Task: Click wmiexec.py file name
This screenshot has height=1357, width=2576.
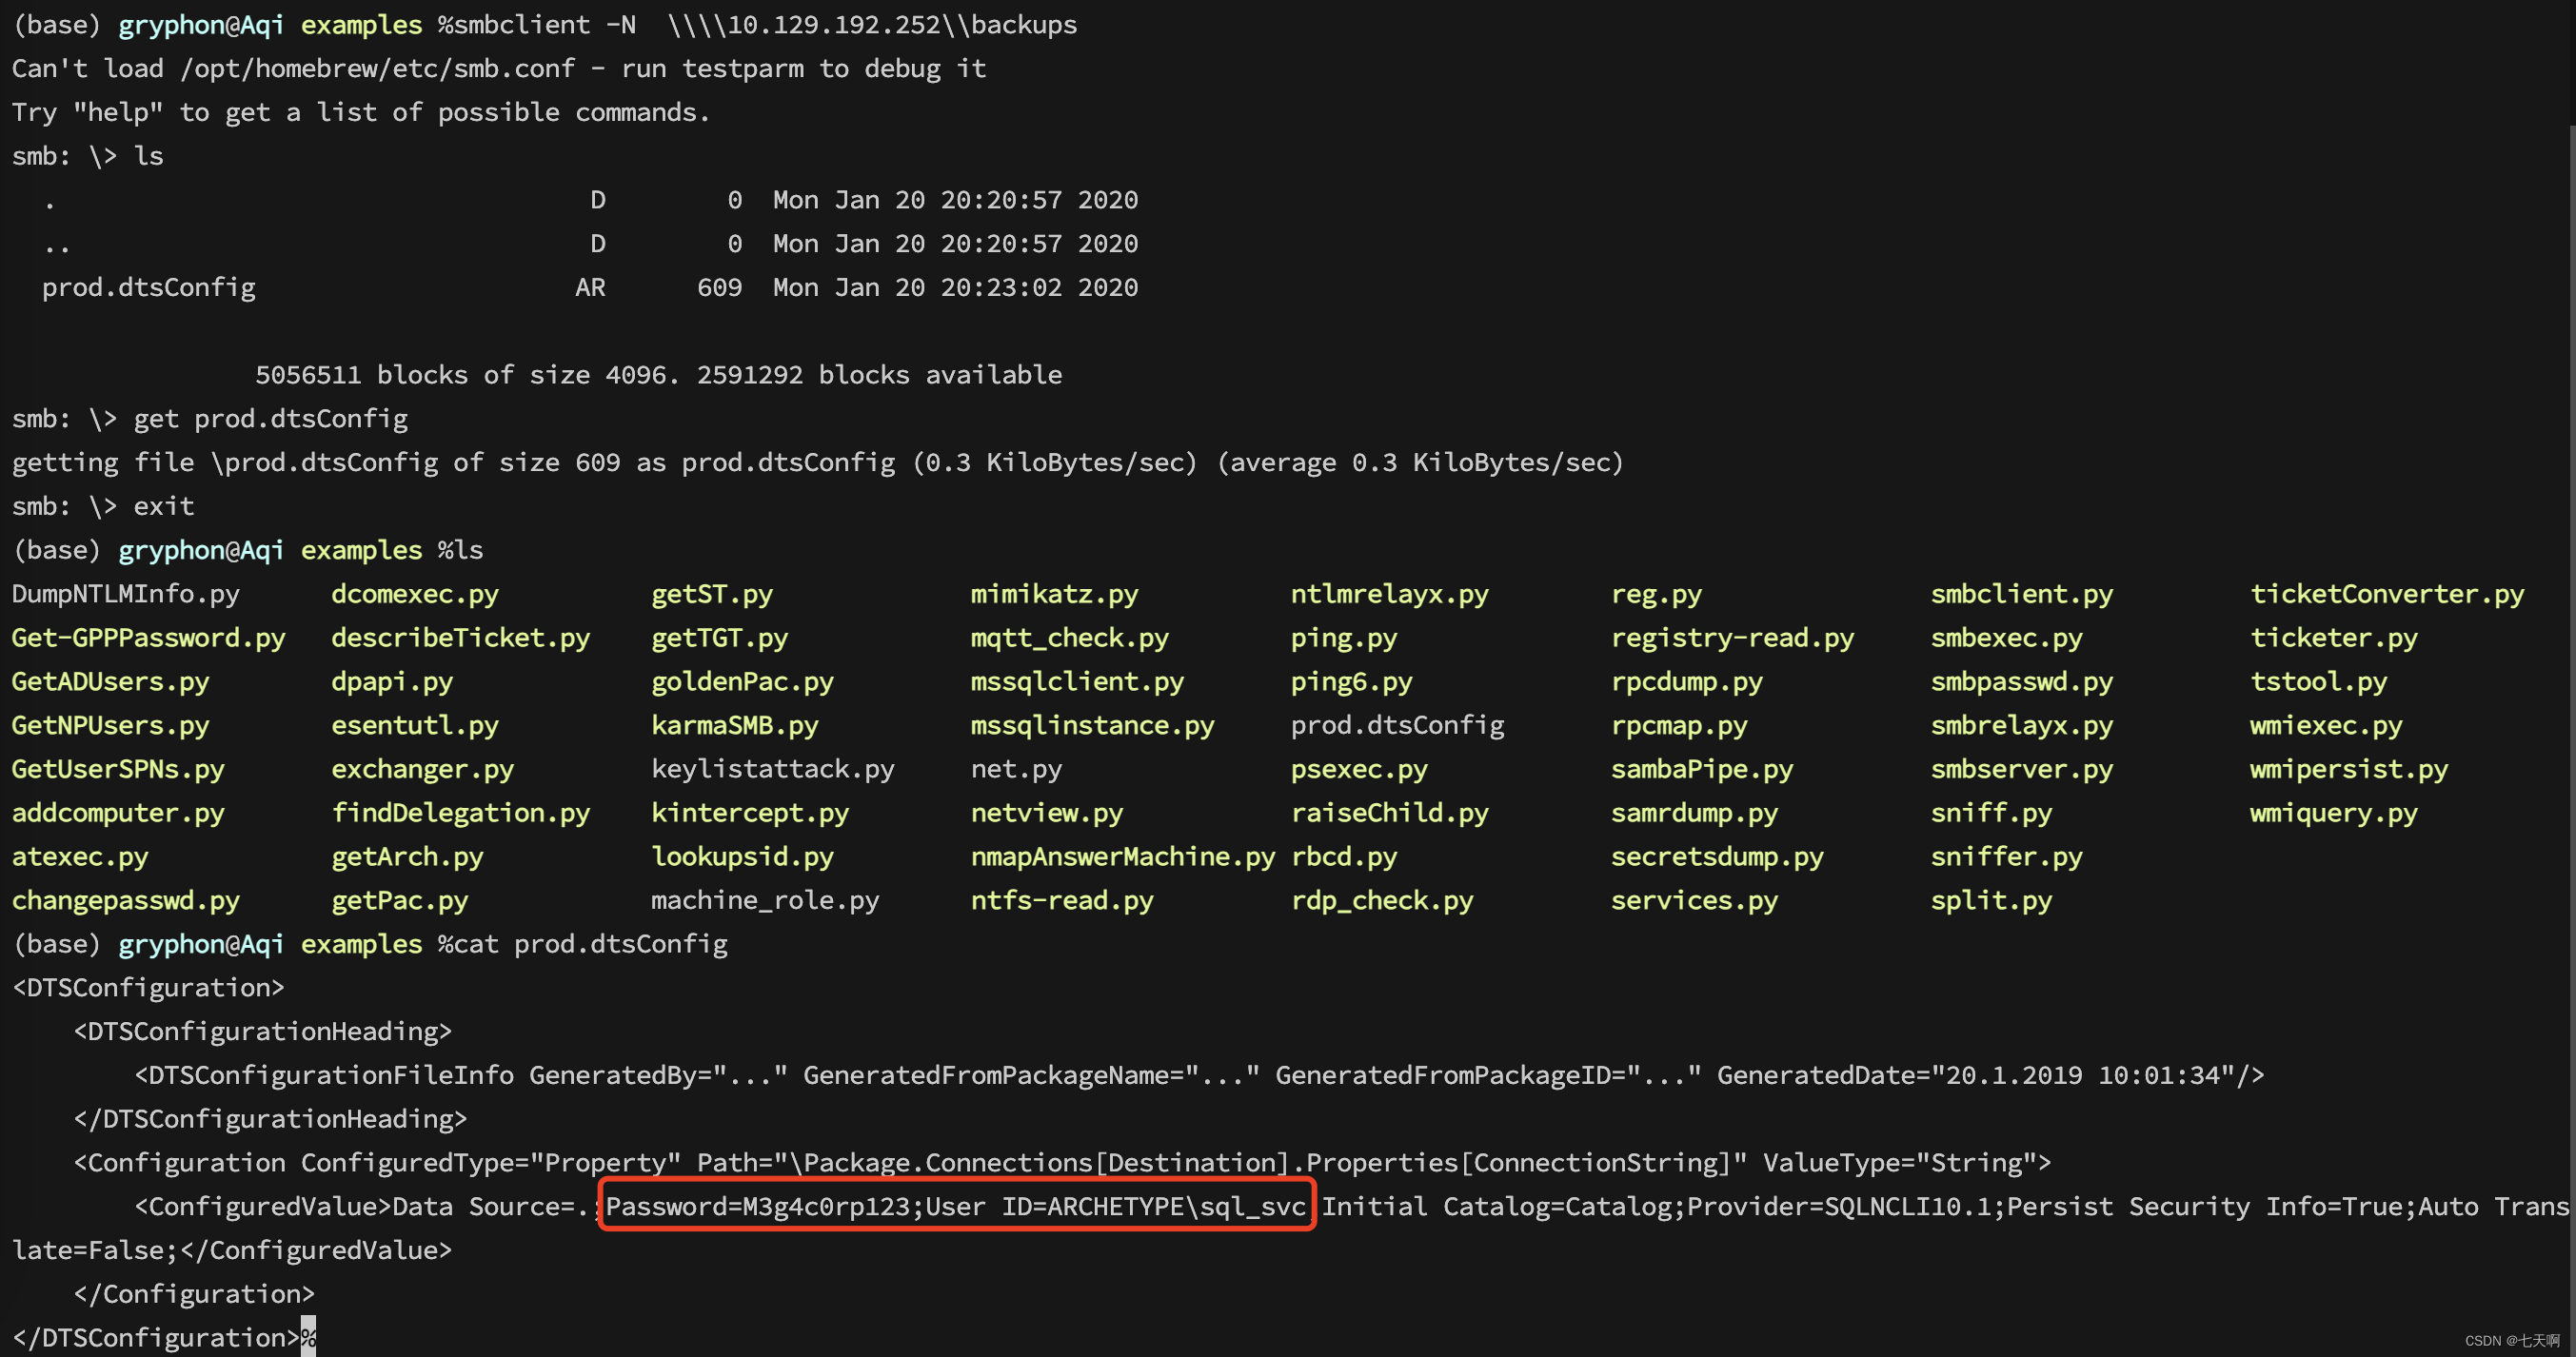Action: 2326,726
